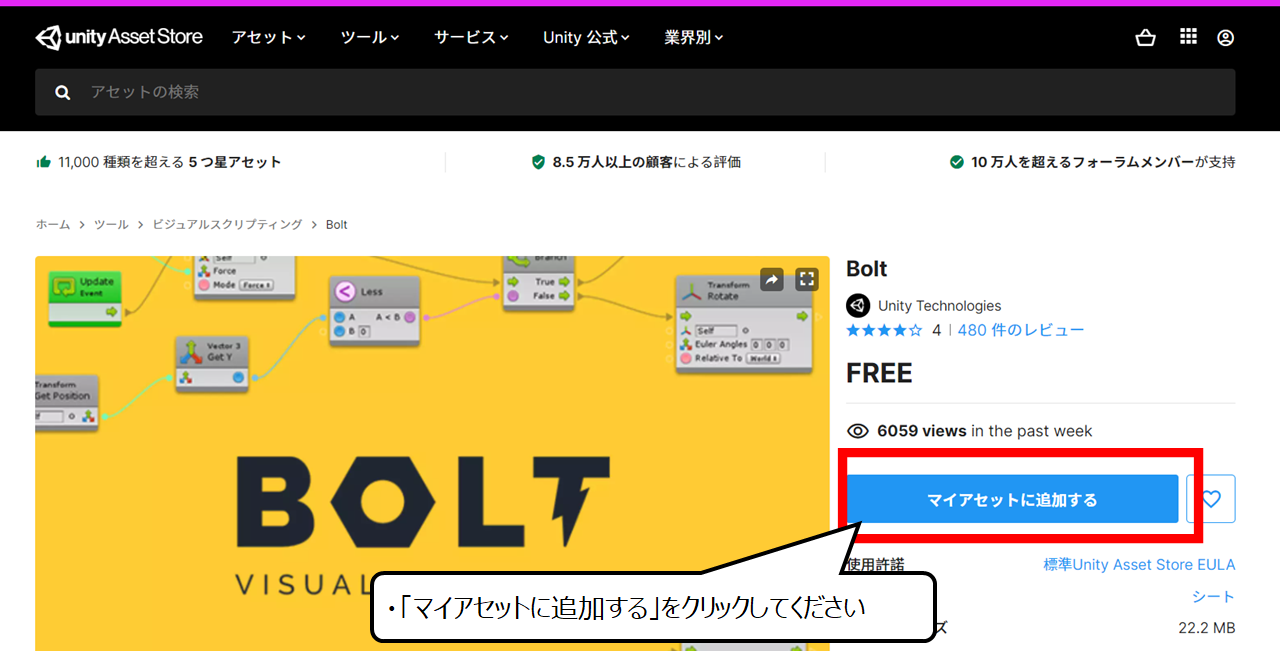1280x651 pixels.
Task: Click マイアセットに追加する button
Action: click(x=1012, y=499)
